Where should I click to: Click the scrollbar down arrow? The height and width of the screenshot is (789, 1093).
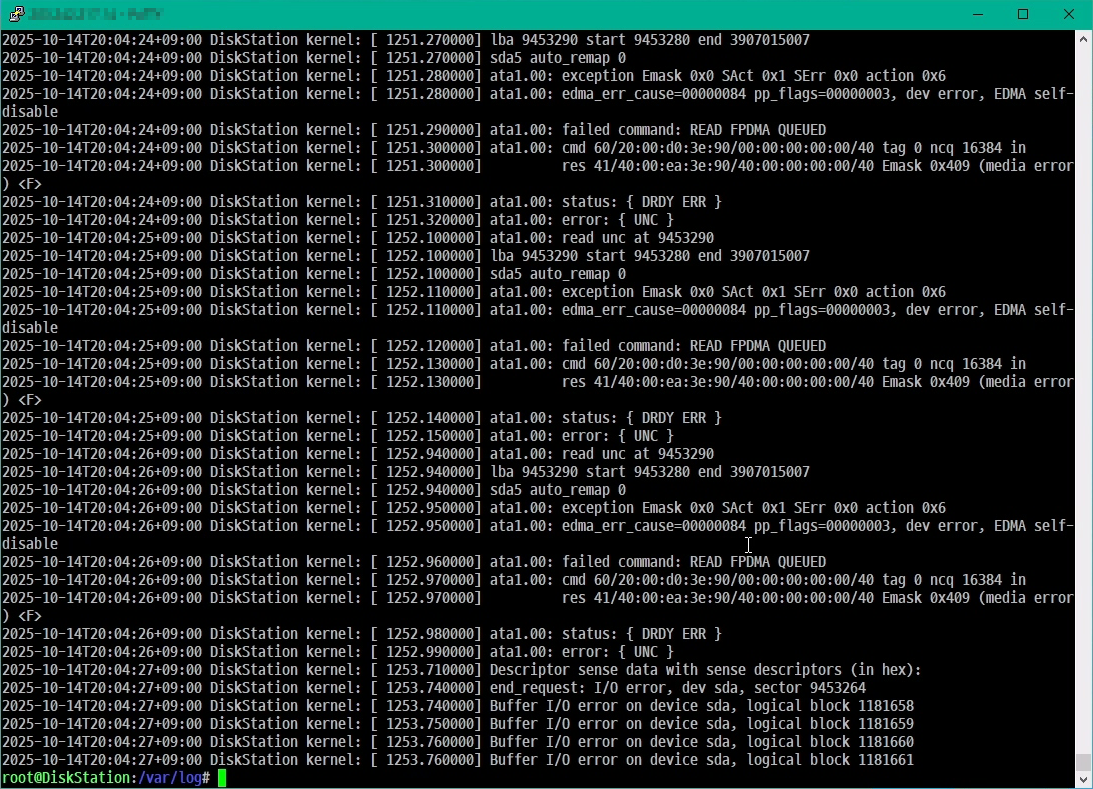coord(1083,780)
